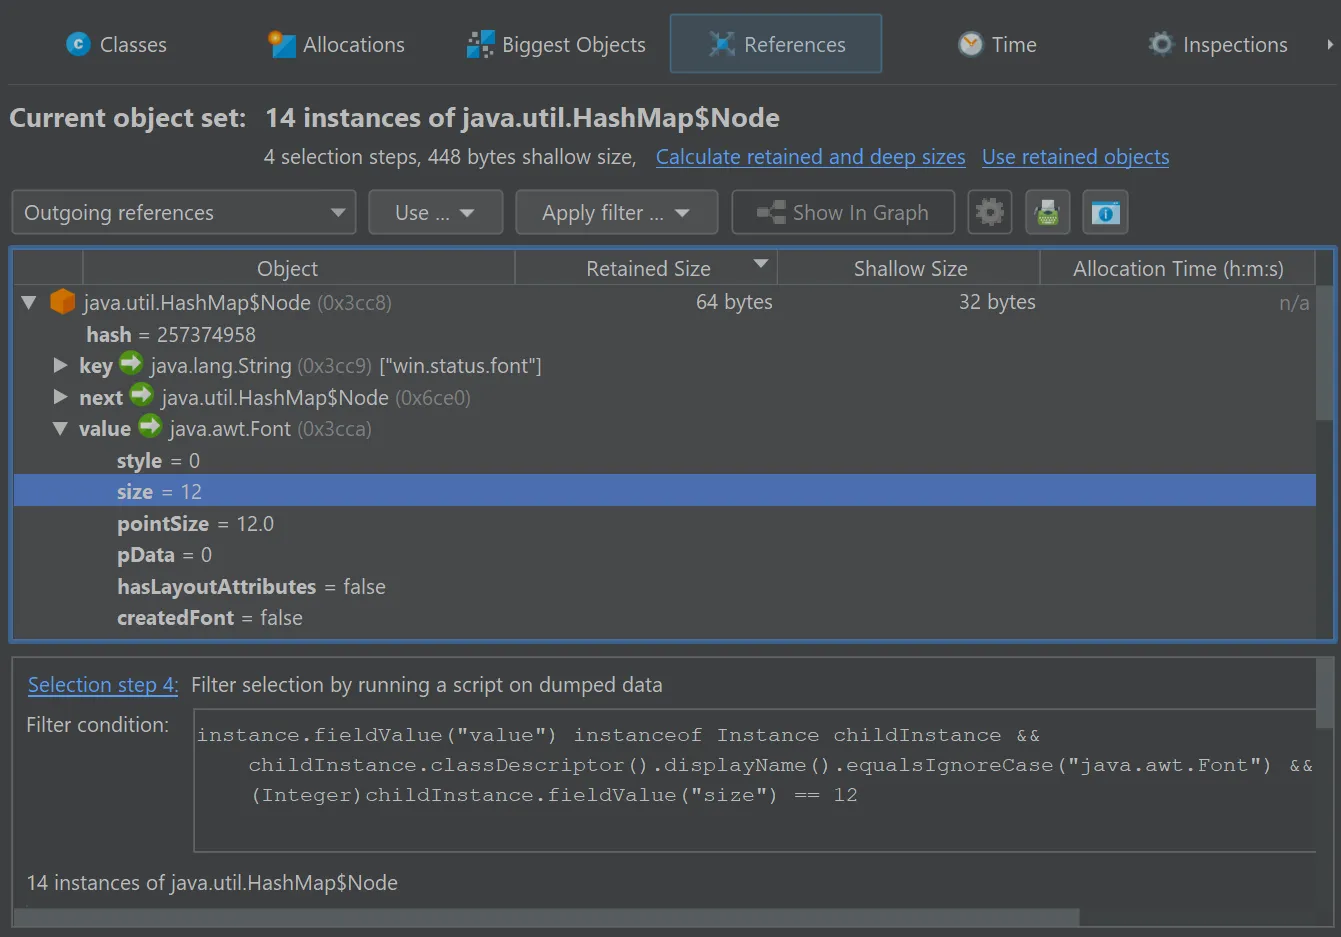Select the hash = 257374958 row
This screenshot has height=937, width=1341.
pyautogui.click(x=665, y=334)
